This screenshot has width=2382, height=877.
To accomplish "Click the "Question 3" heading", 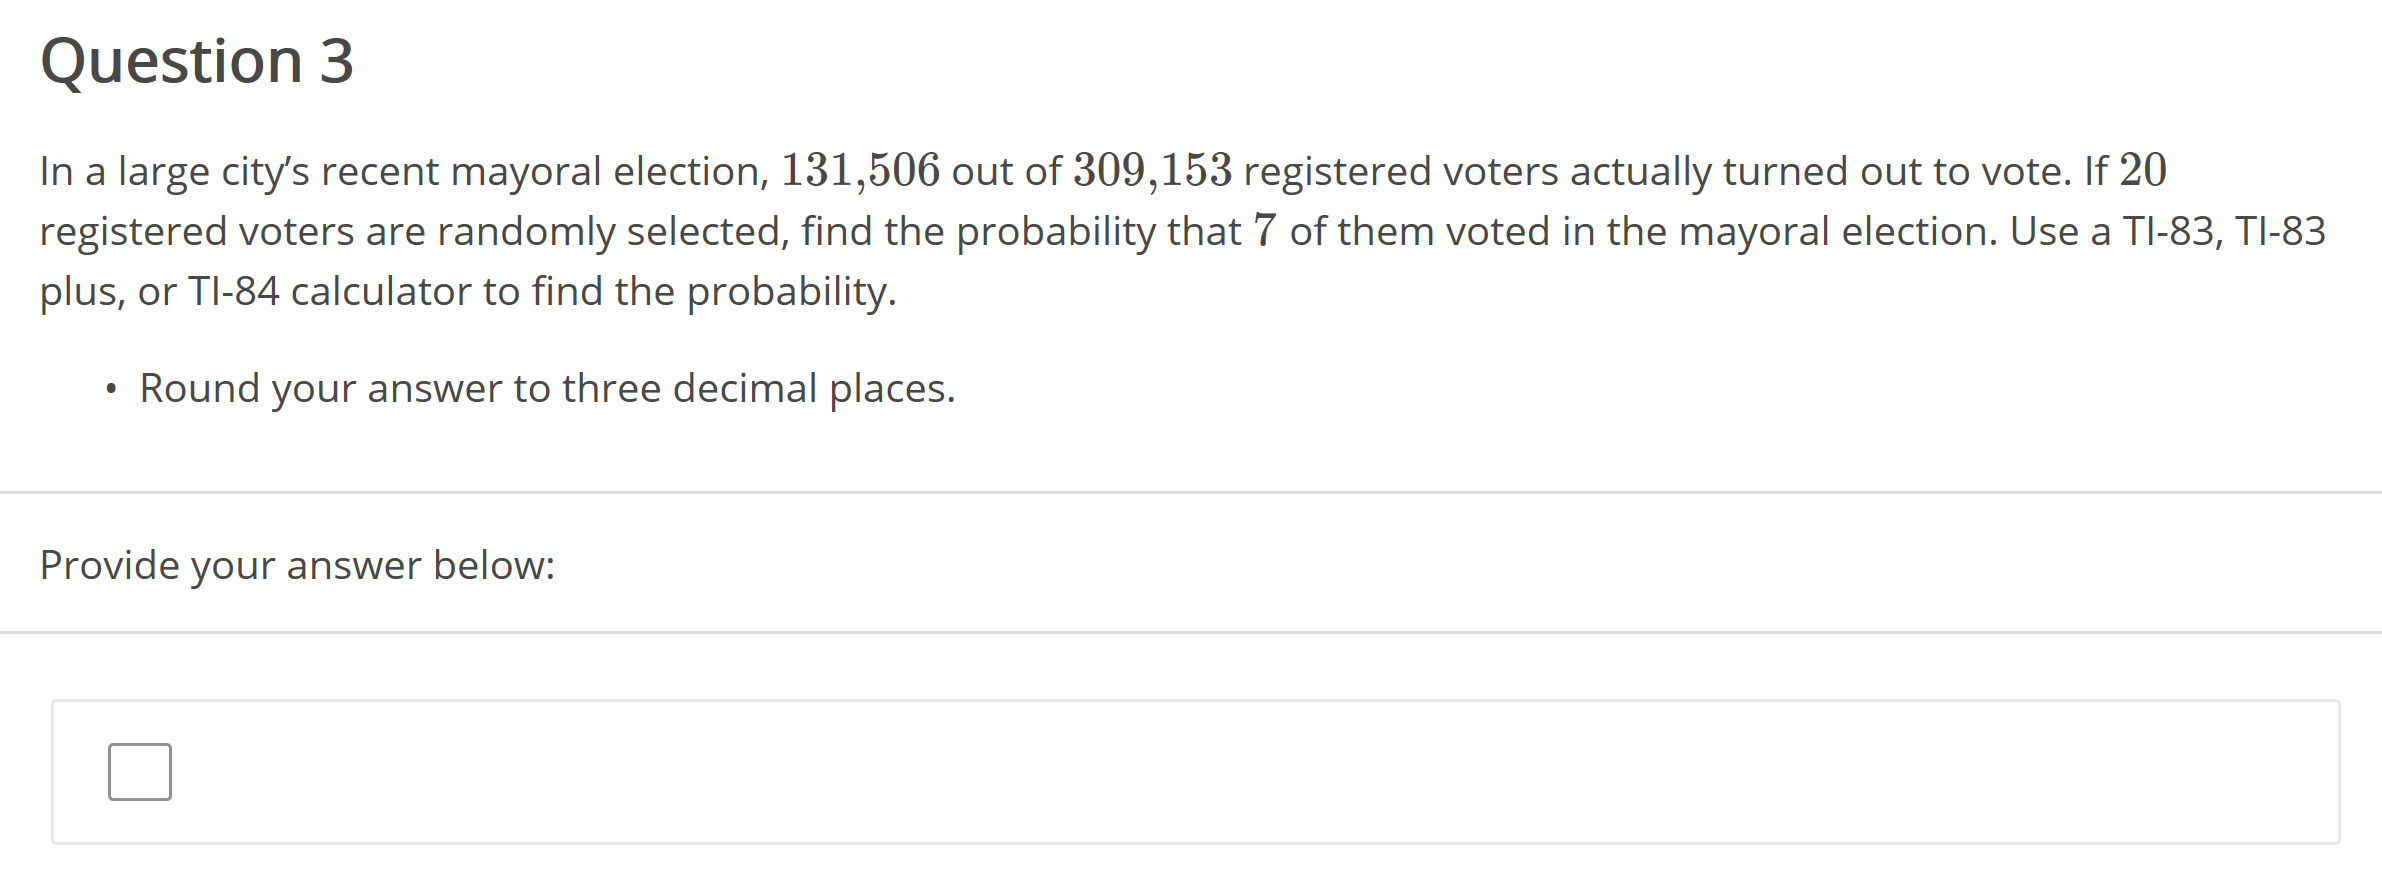I will click(x=197, y=61).
